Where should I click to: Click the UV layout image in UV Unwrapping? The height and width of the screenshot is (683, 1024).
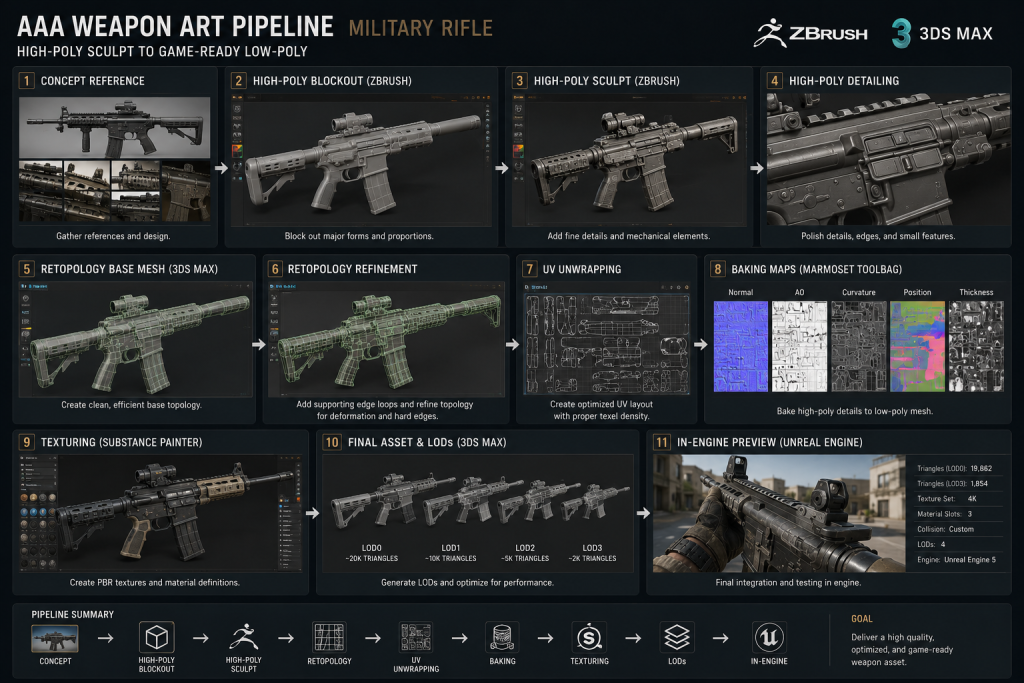[607, 344]
